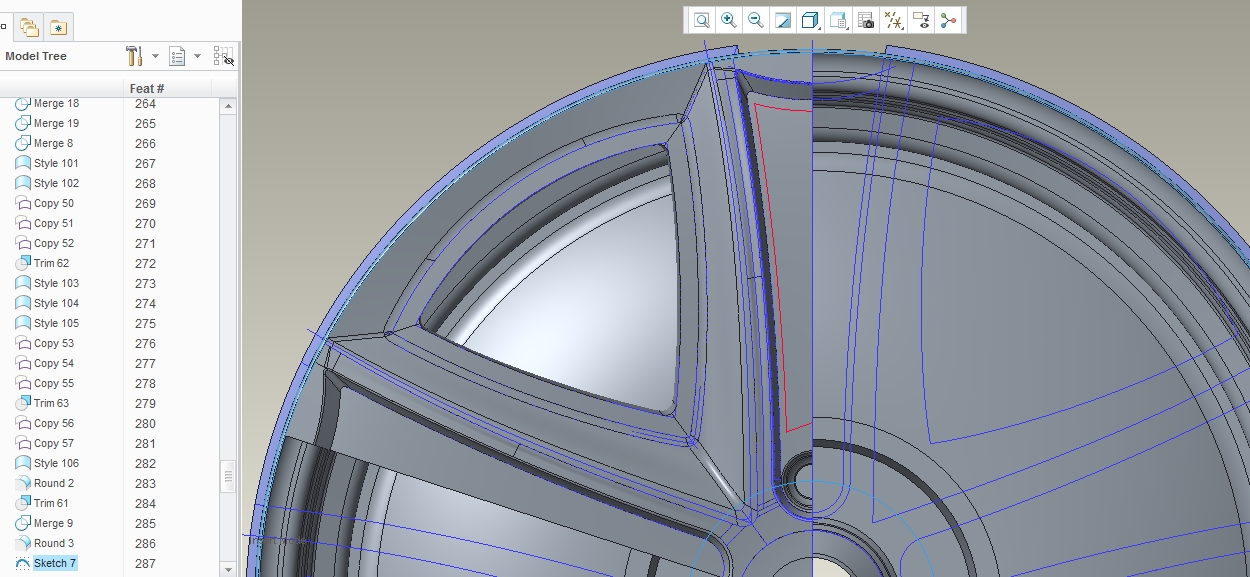Open the Saved Orientations dropdown
Image resolution: width=1250 pixels, height=577 pixels.
point(839,20)
